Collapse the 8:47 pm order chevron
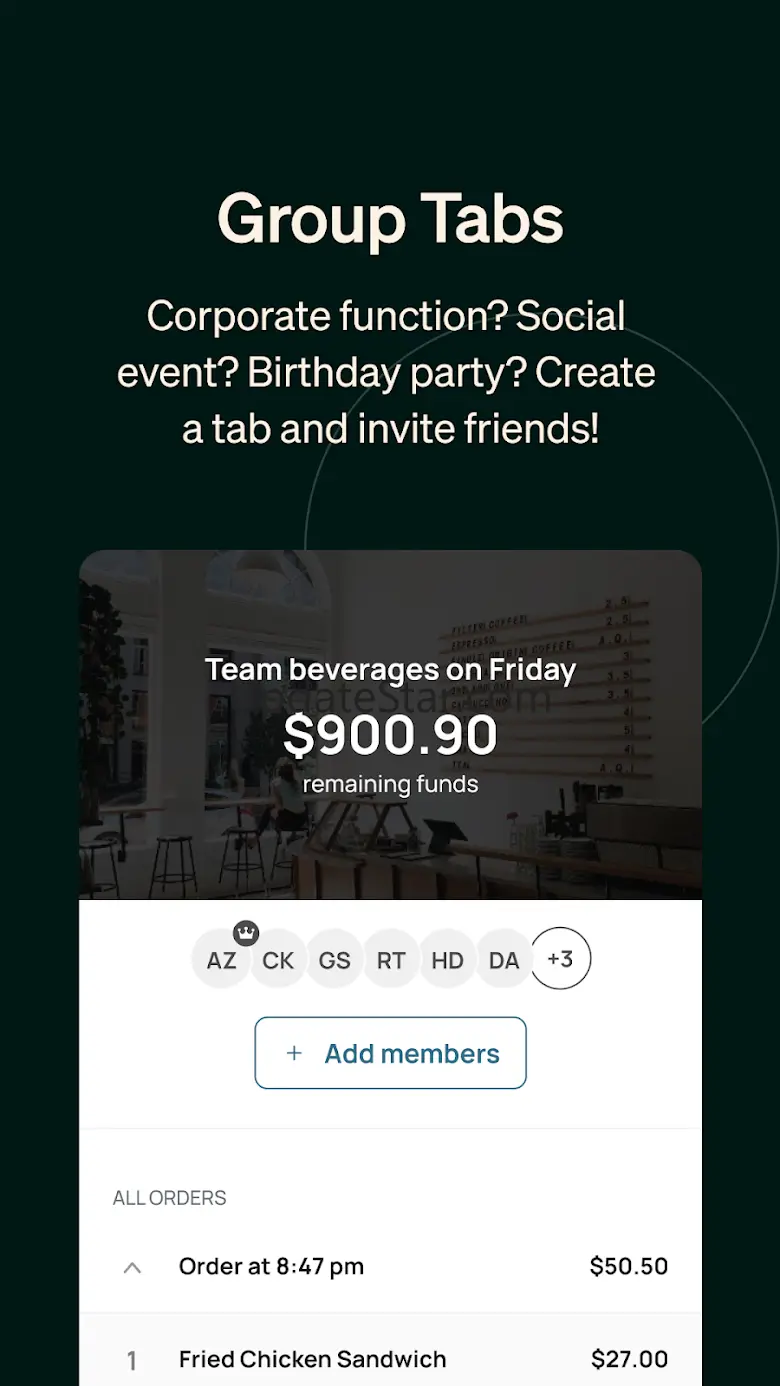Image resolution: width=780 pixels, height=1386 pixels. coord(132,1267)
